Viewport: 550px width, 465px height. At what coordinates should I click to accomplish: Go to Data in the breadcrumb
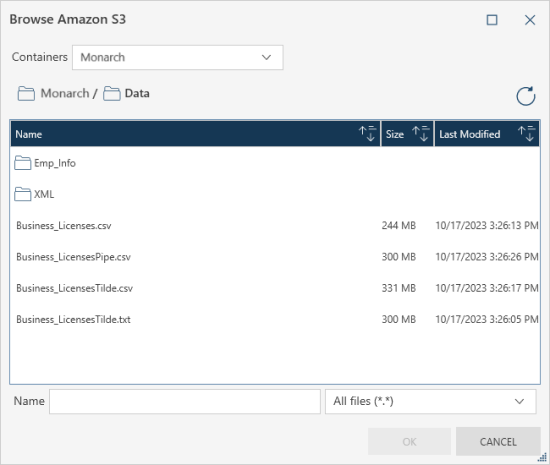pos(137,93)
